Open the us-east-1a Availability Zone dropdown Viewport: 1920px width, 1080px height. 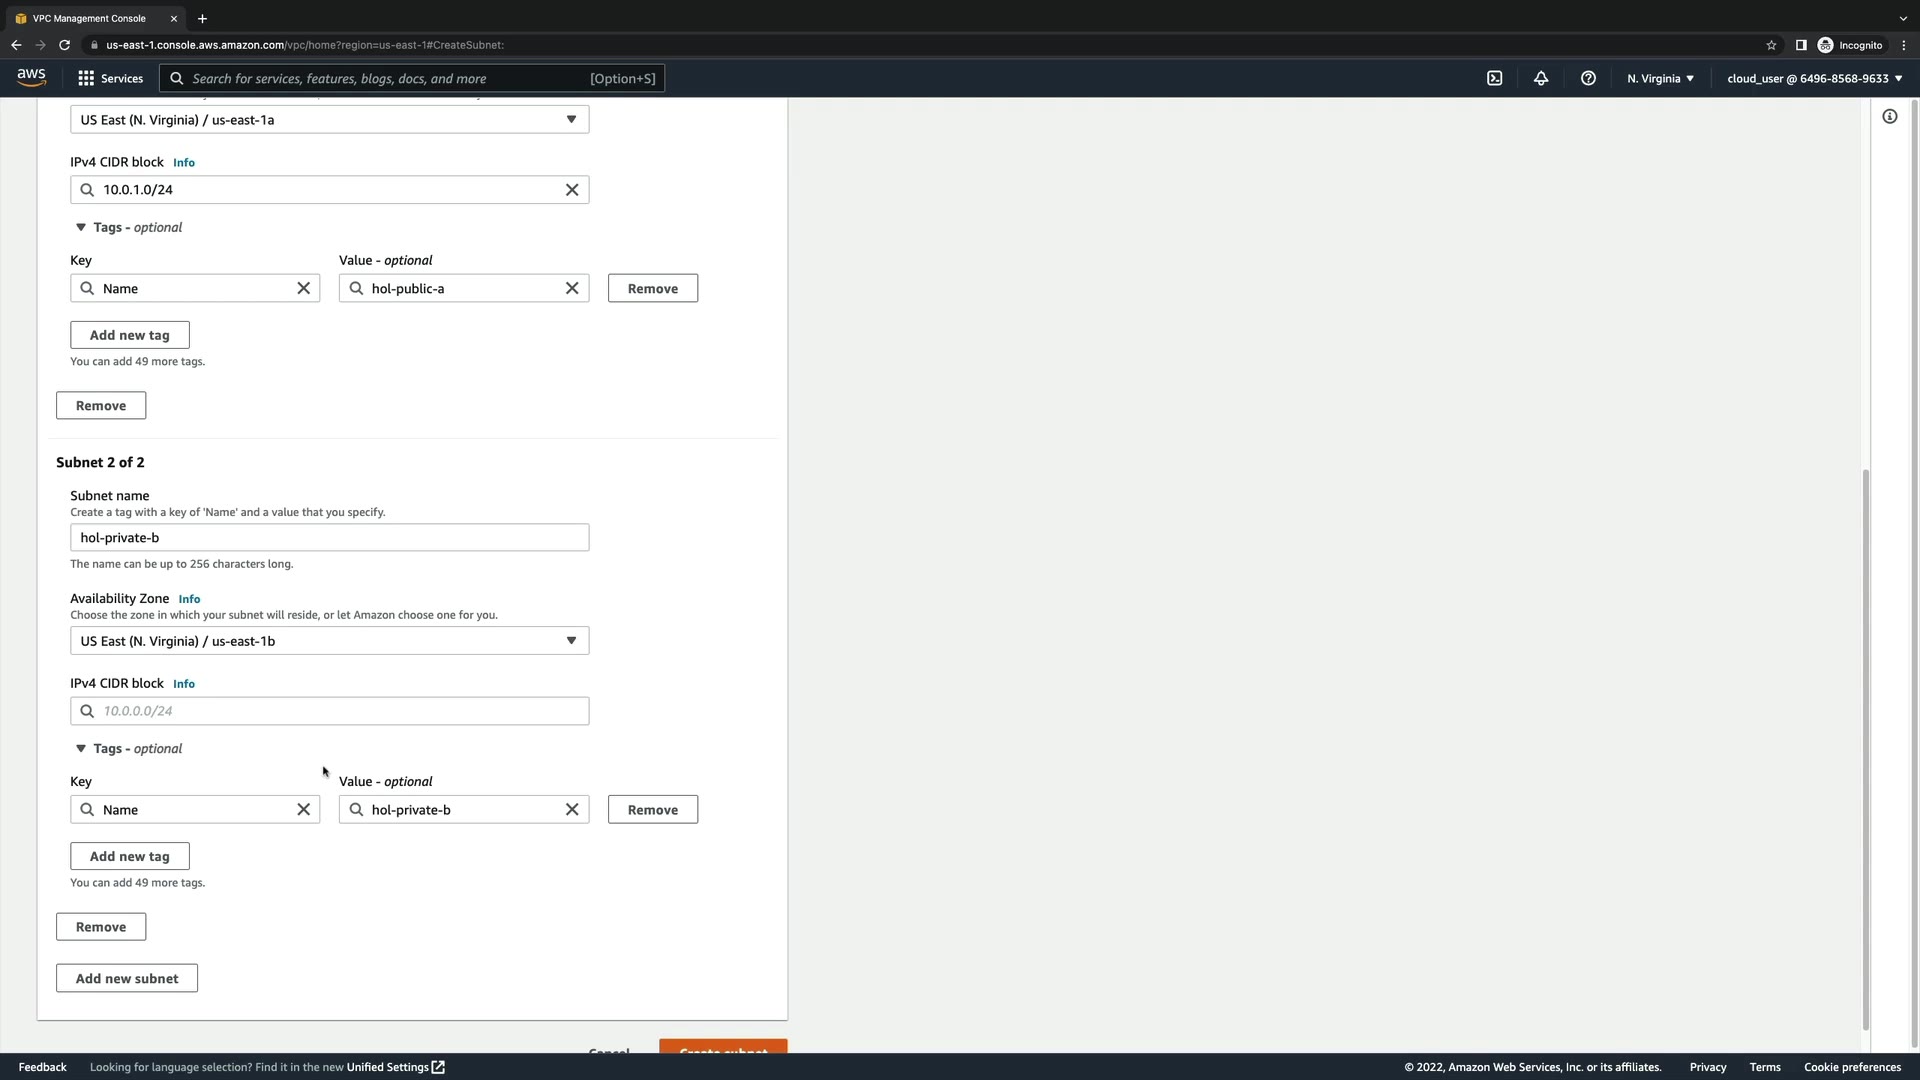[x=329, y=120]
